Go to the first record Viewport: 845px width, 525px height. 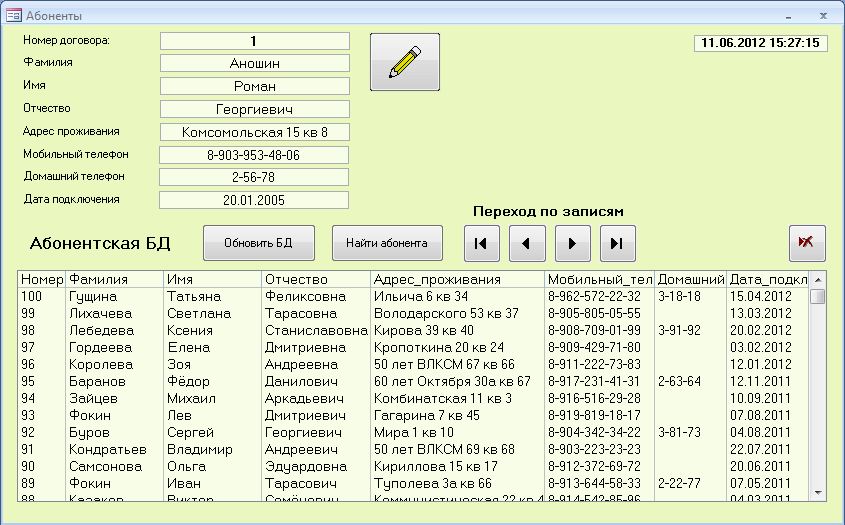click(x=481, y=243)
